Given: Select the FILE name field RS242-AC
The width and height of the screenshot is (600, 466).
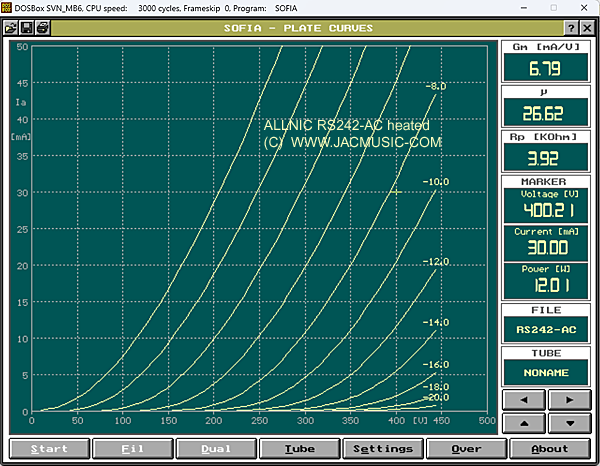Looking at the screenshot, I should coord(546,328).
